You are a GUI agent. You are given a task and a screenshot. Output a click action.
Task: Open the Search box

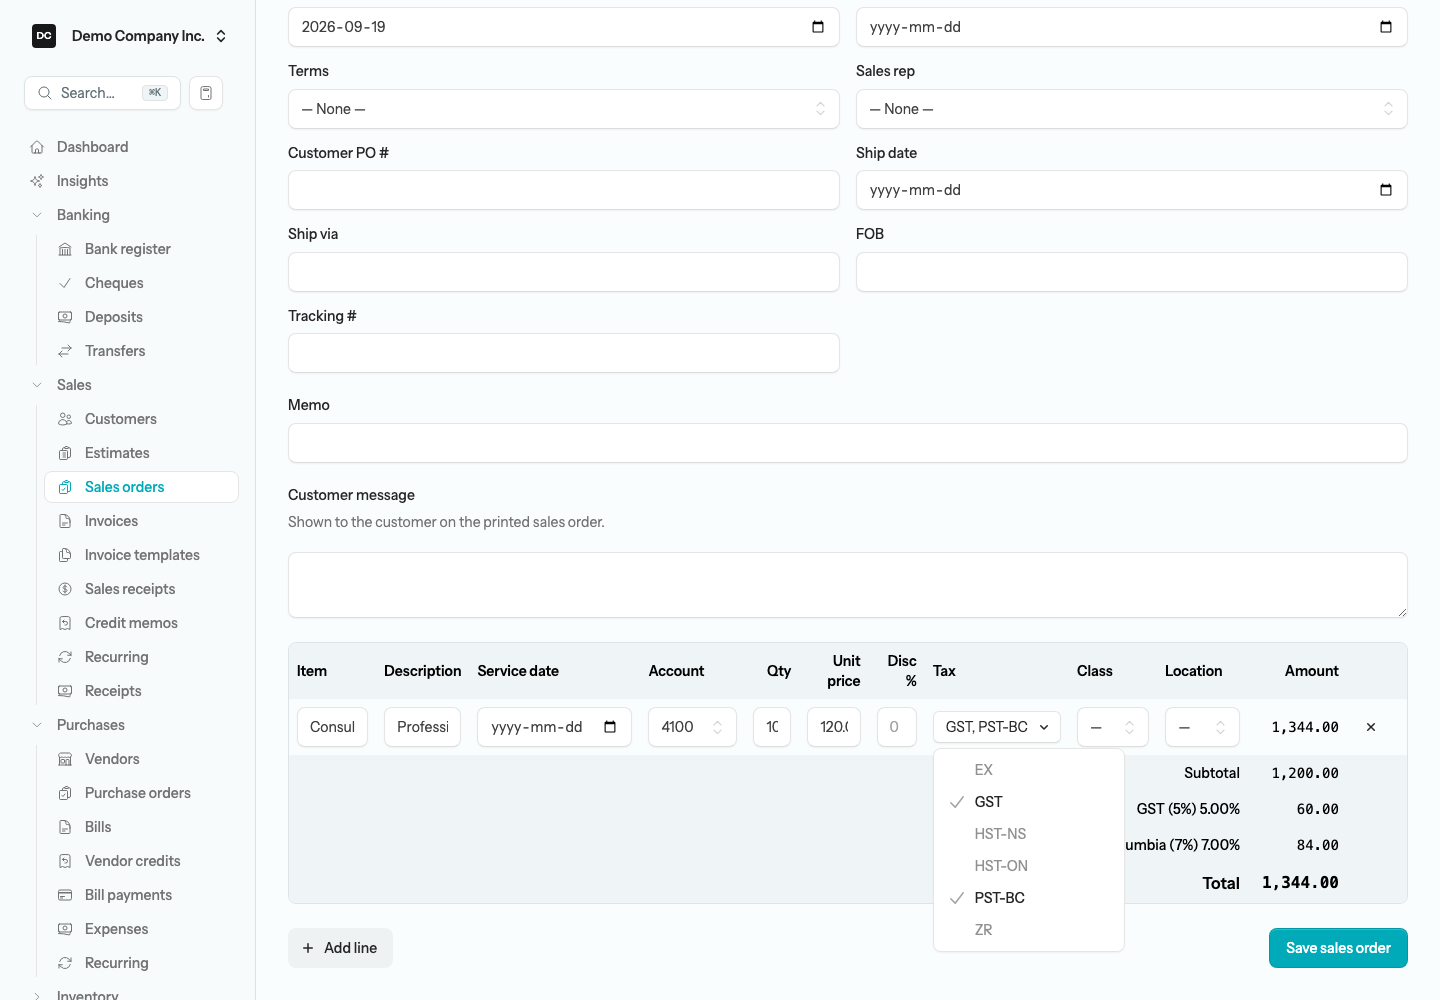[x=102, y=93]
